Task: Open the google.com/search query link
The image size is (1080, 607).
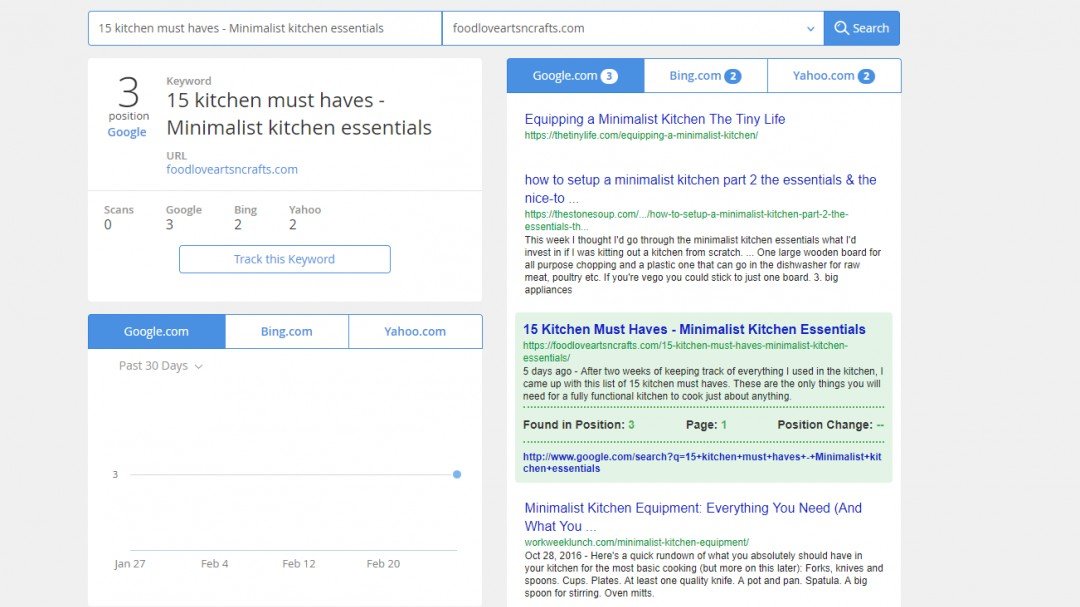Action: click(702, 462)
